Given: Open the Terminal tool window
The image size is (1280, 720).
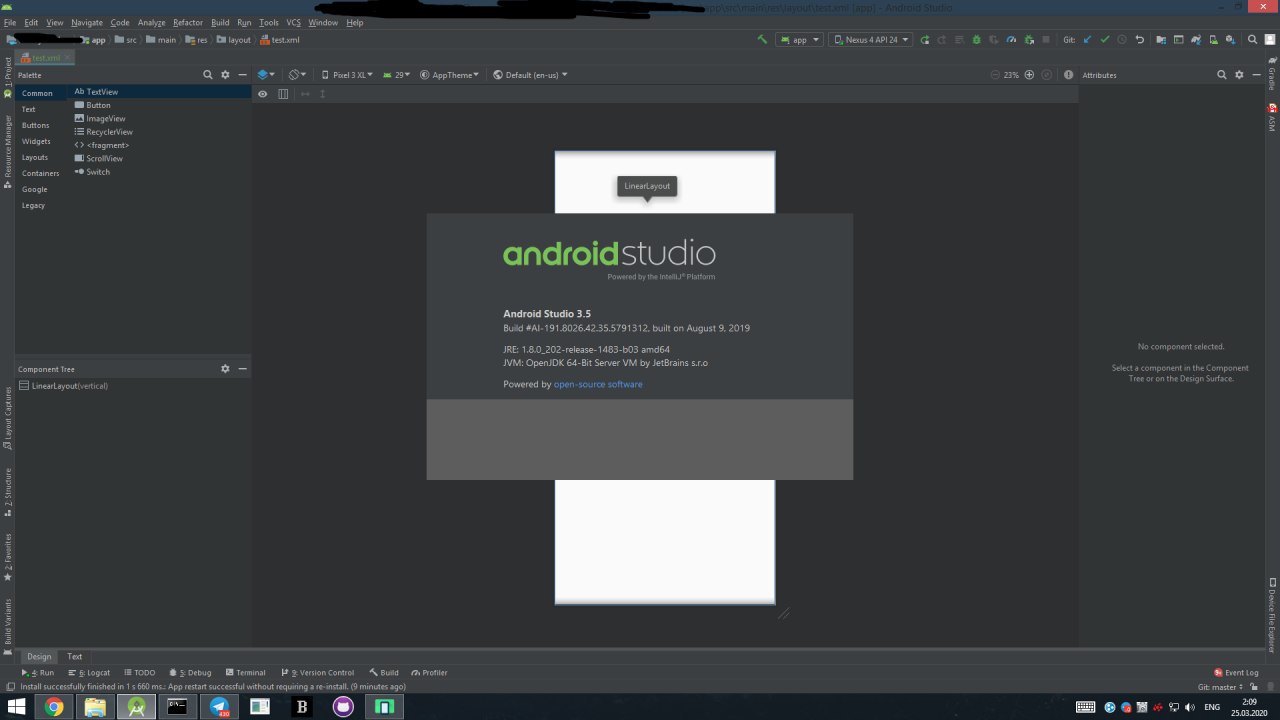Looking at the screenshot, I should (x=245, y=673).
